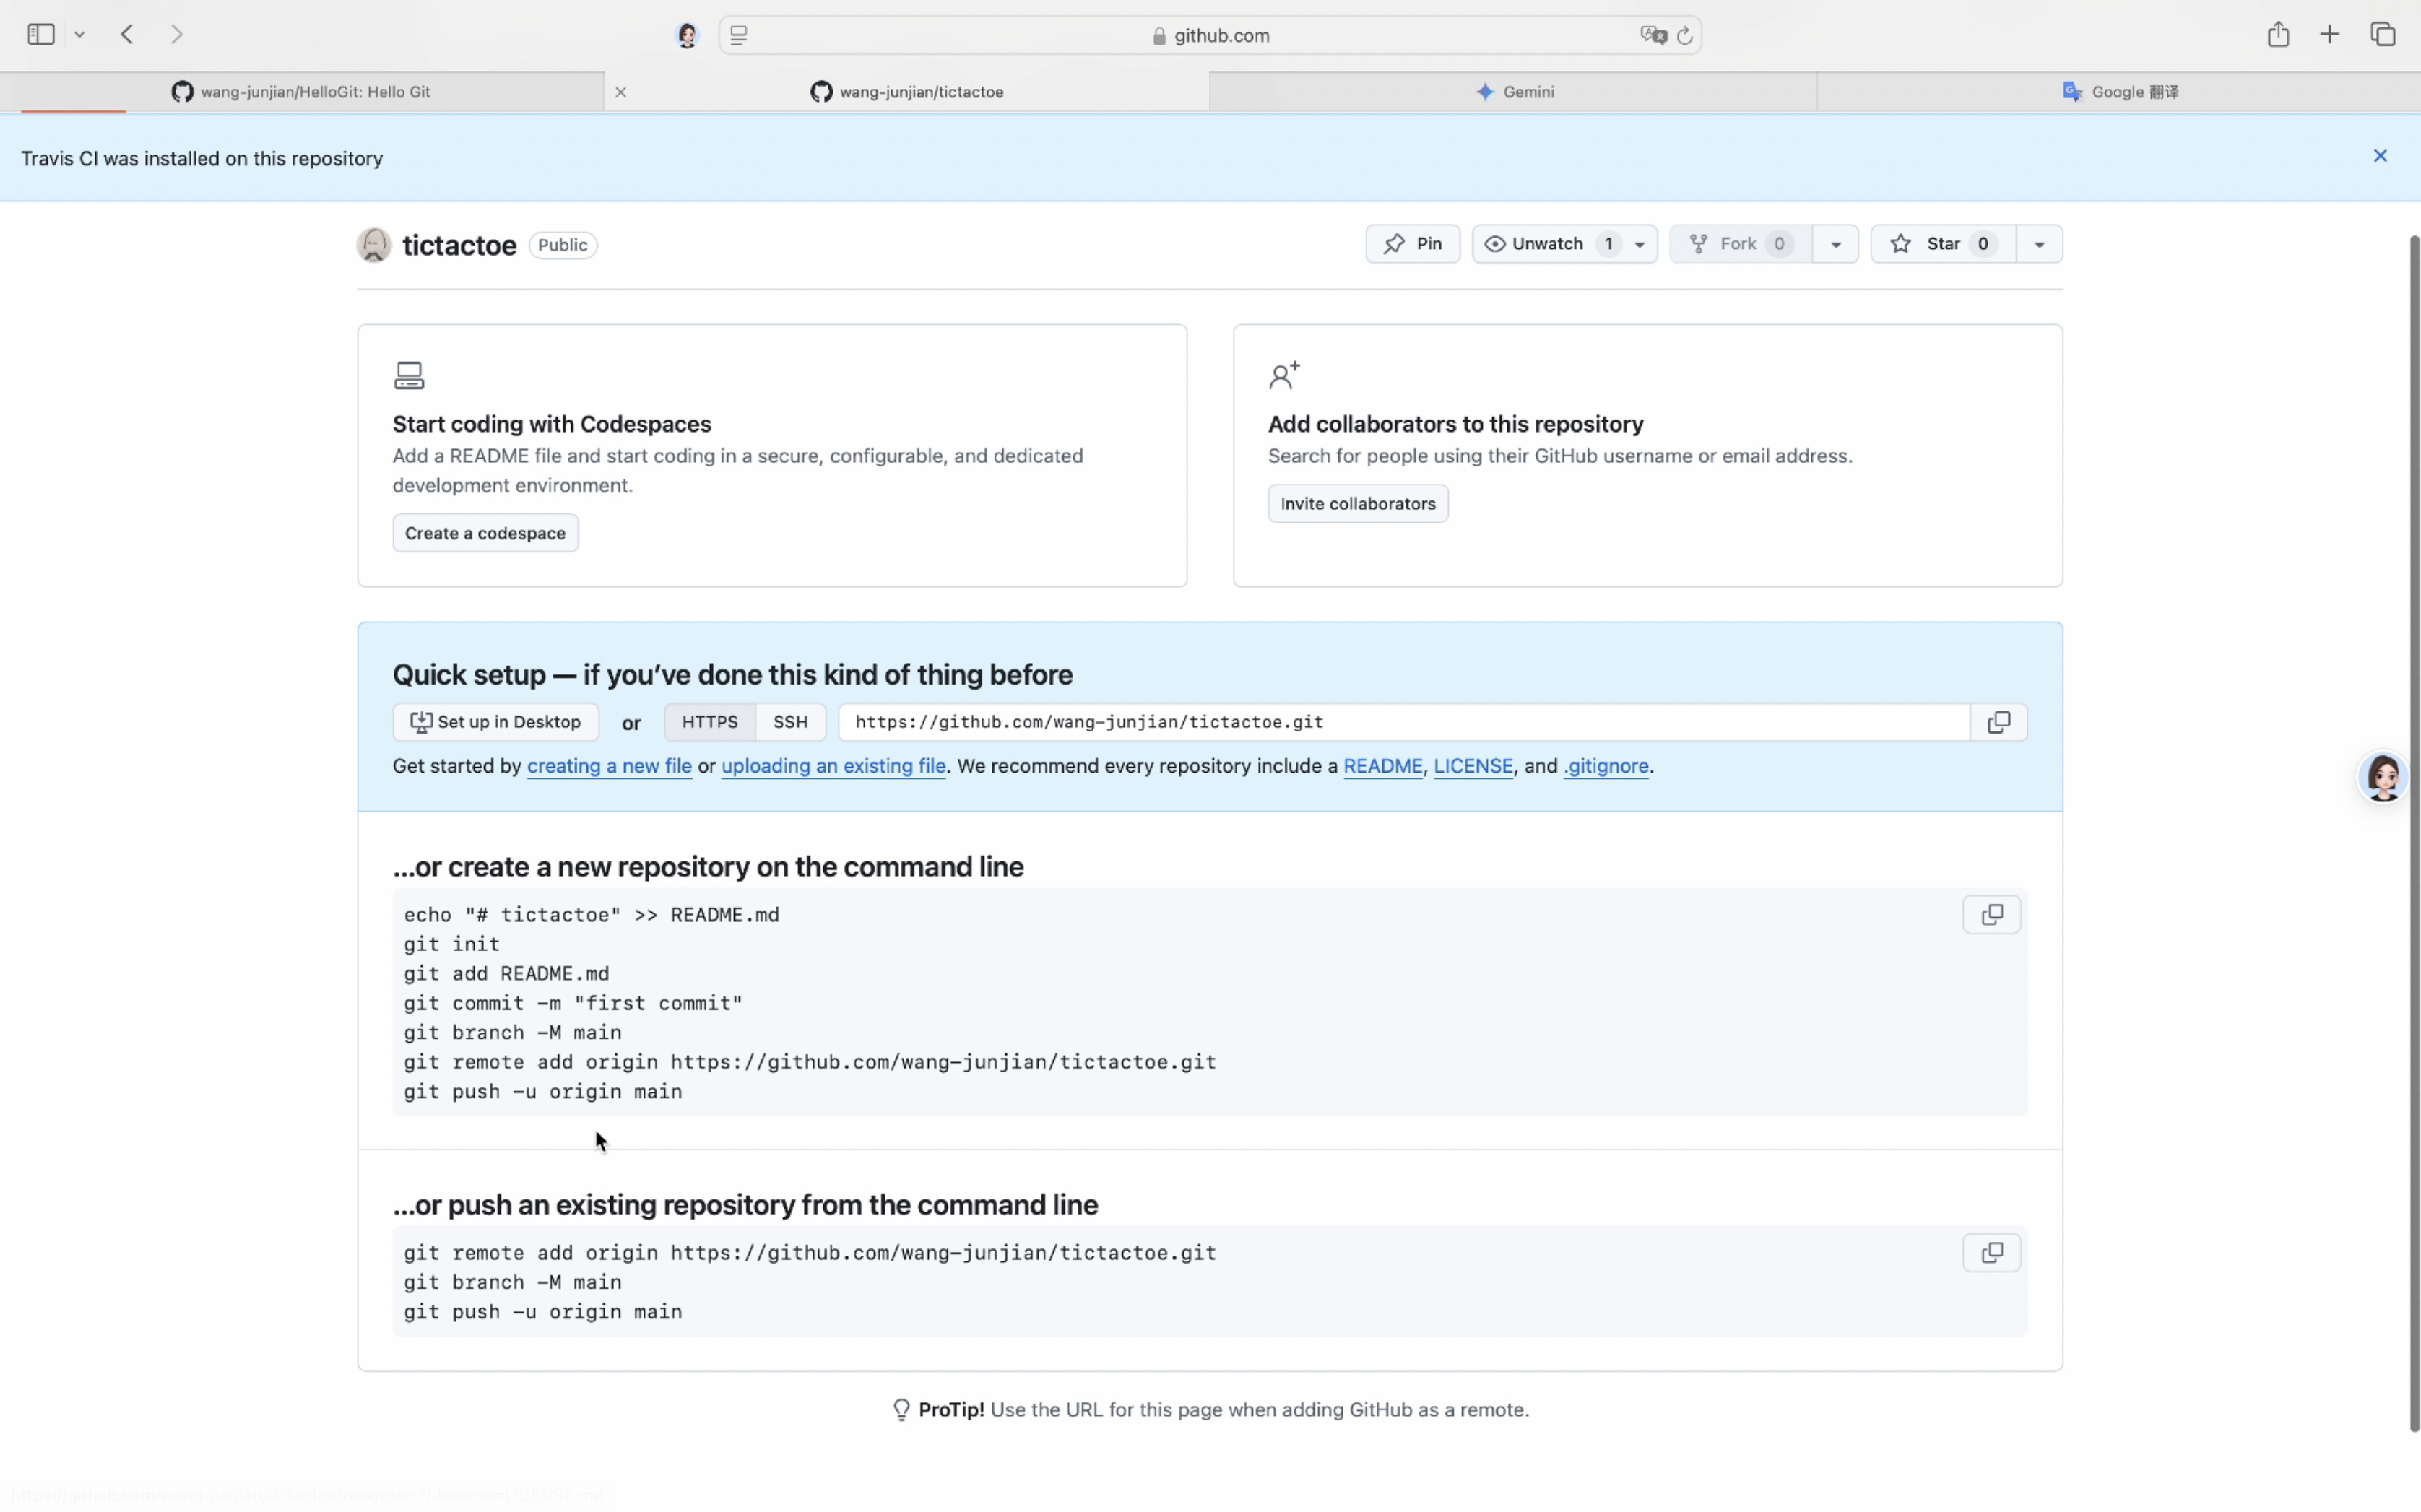The width and height of the screenshot is (2421, 1512).
Task: Open the uploading an existing file link
Action: pyautogui.click(x=833, y=766)
